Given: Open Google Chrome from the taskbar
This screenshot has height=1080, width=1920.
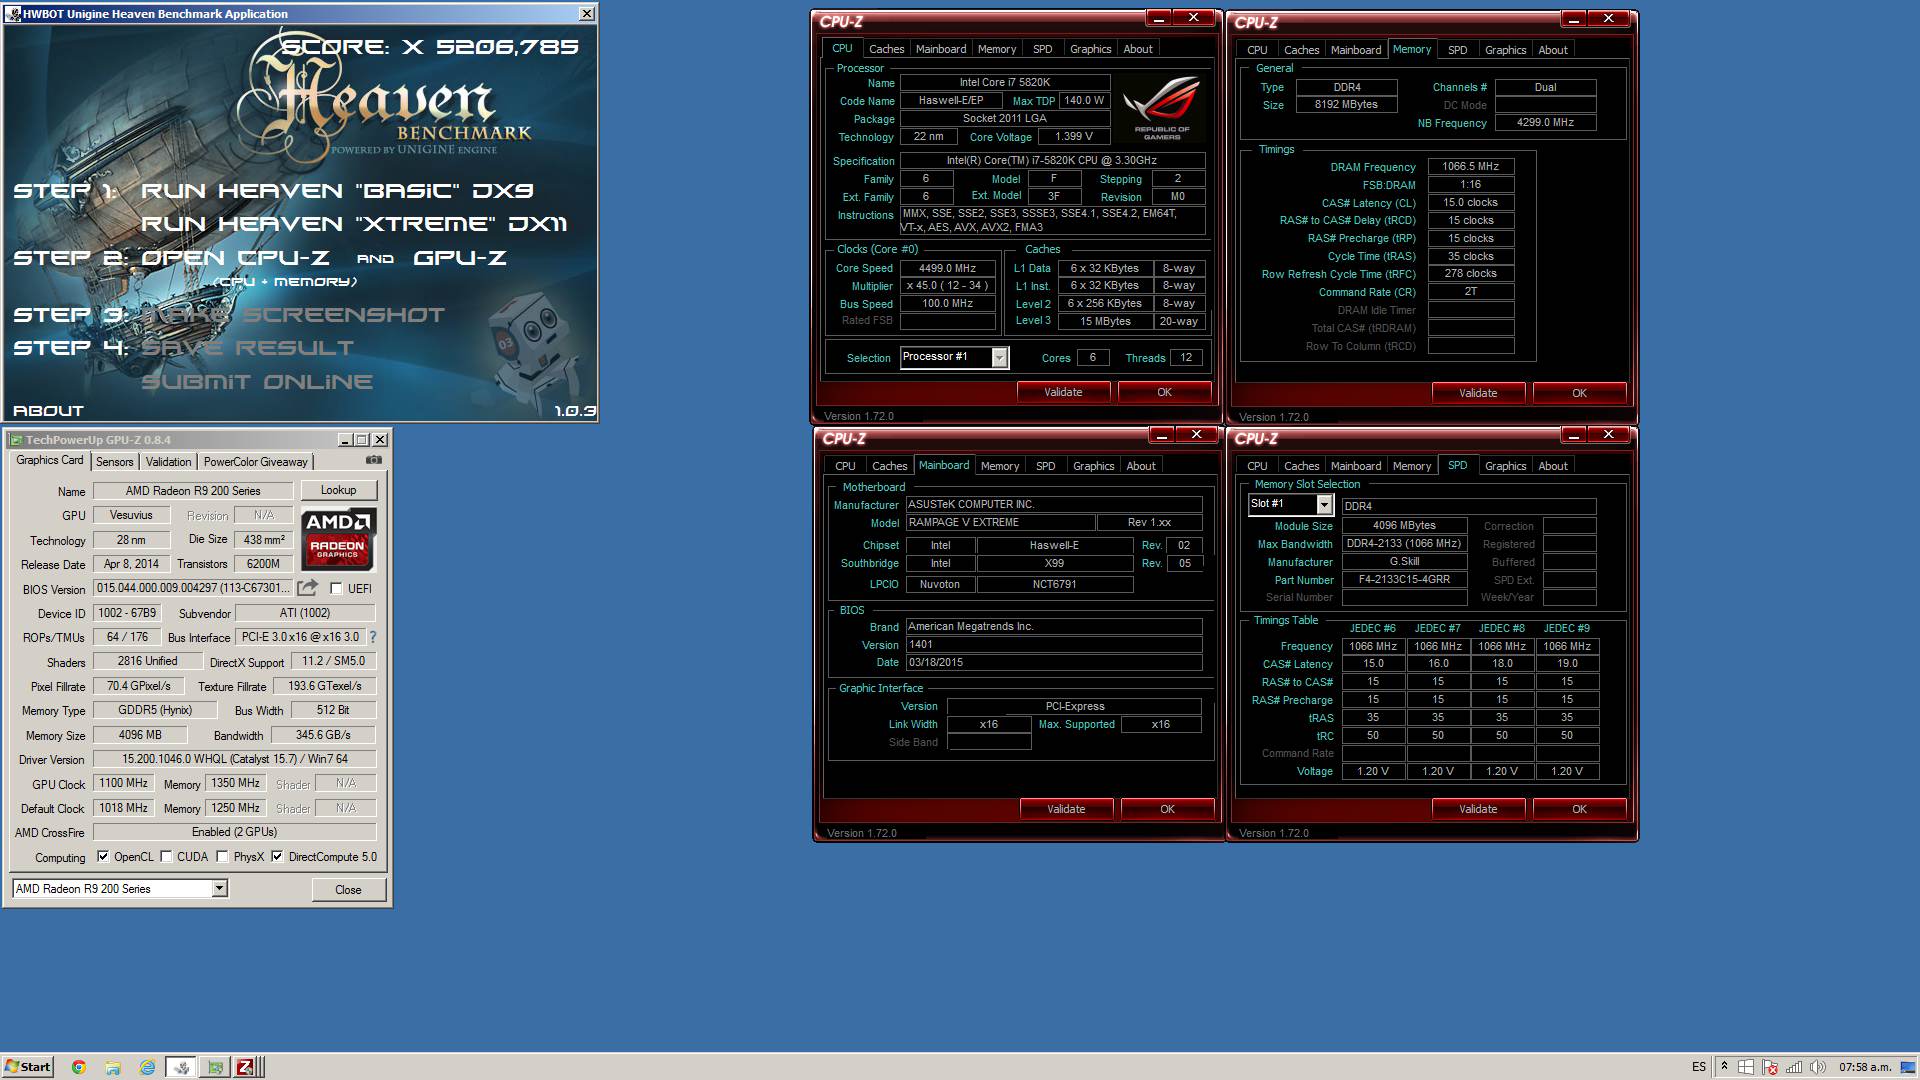Looking at the screenshot, I should 79,1067.
